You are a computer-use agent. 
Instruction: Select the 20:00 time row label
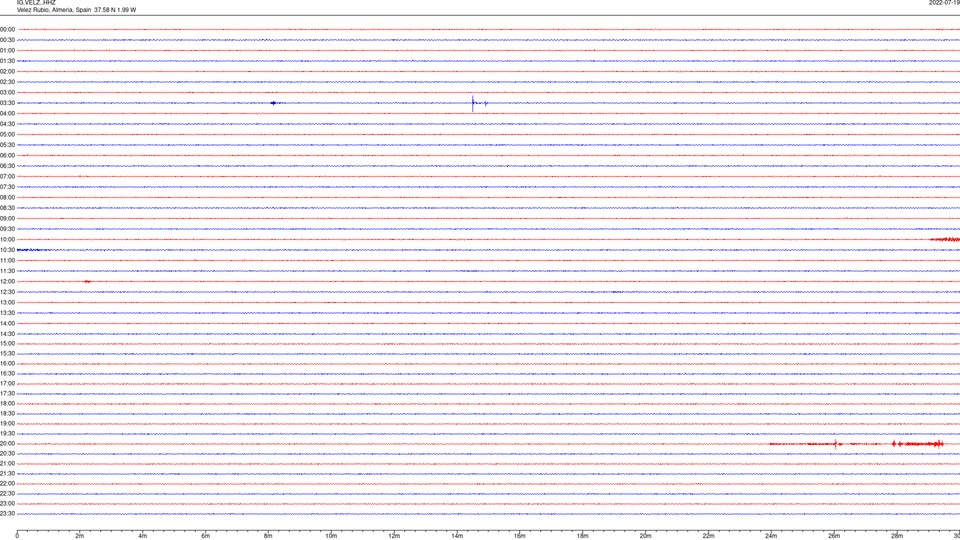pyautogui.click(x=7, y=443)
